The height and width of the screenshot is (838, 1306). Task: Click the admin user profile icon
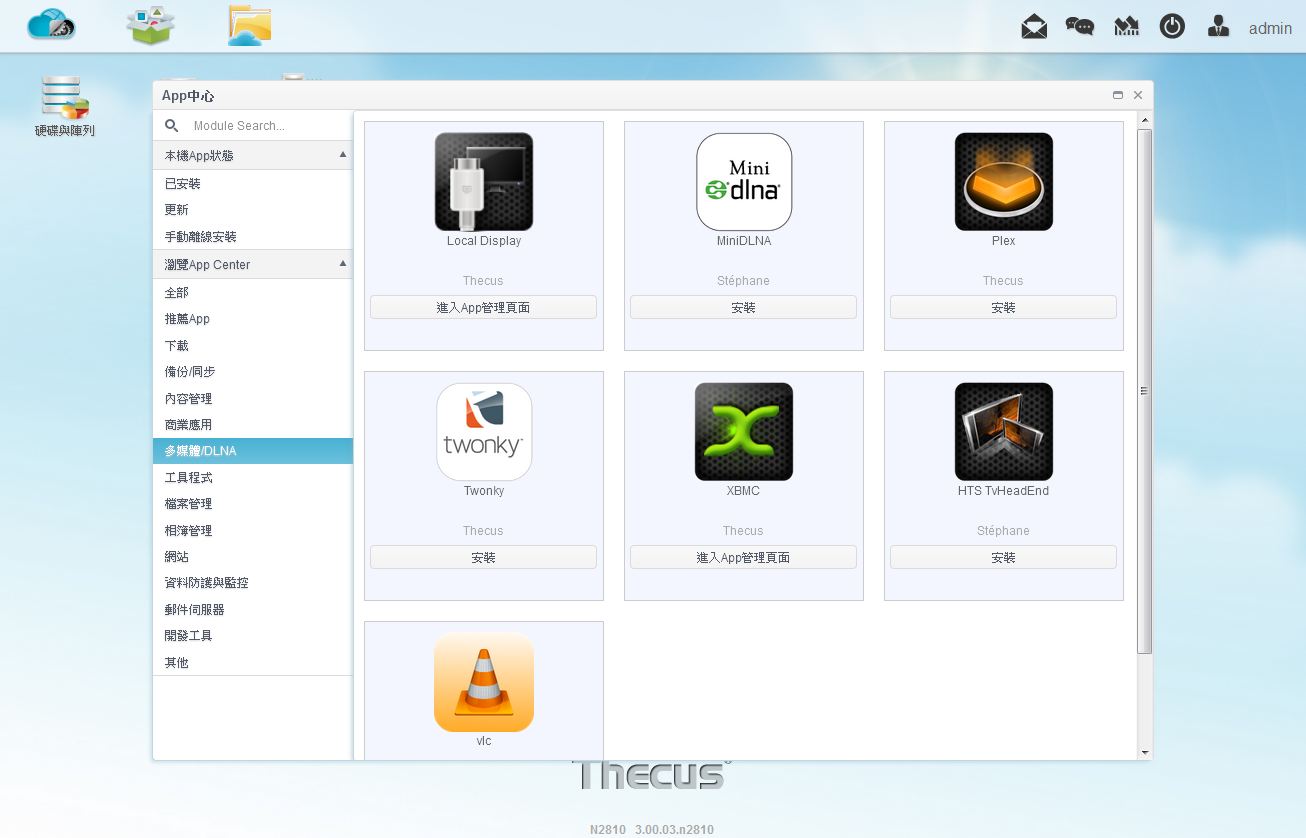pyautogui.click(x=1218, y=27)
